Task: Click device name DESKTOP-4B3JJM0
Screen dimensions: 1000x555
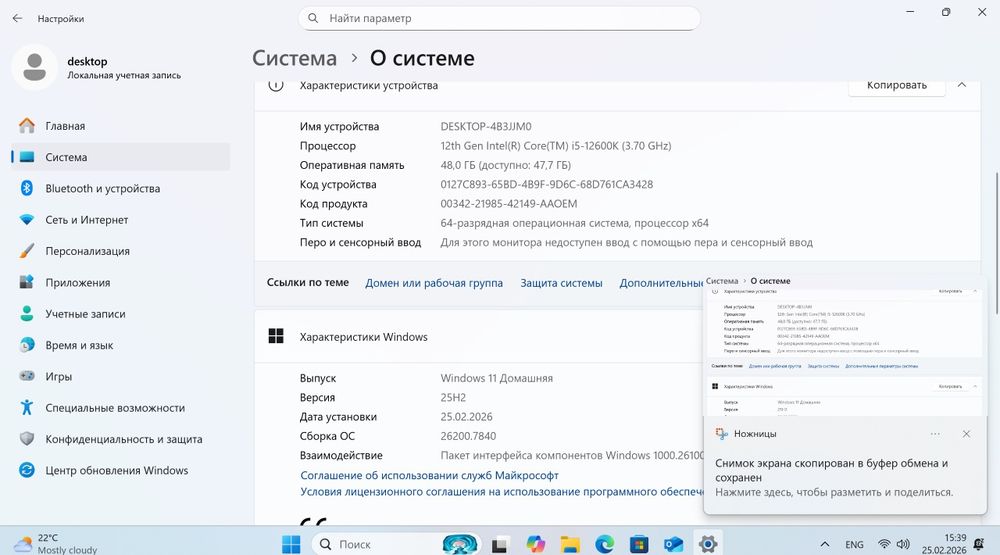Action: (x=486, y=126)
